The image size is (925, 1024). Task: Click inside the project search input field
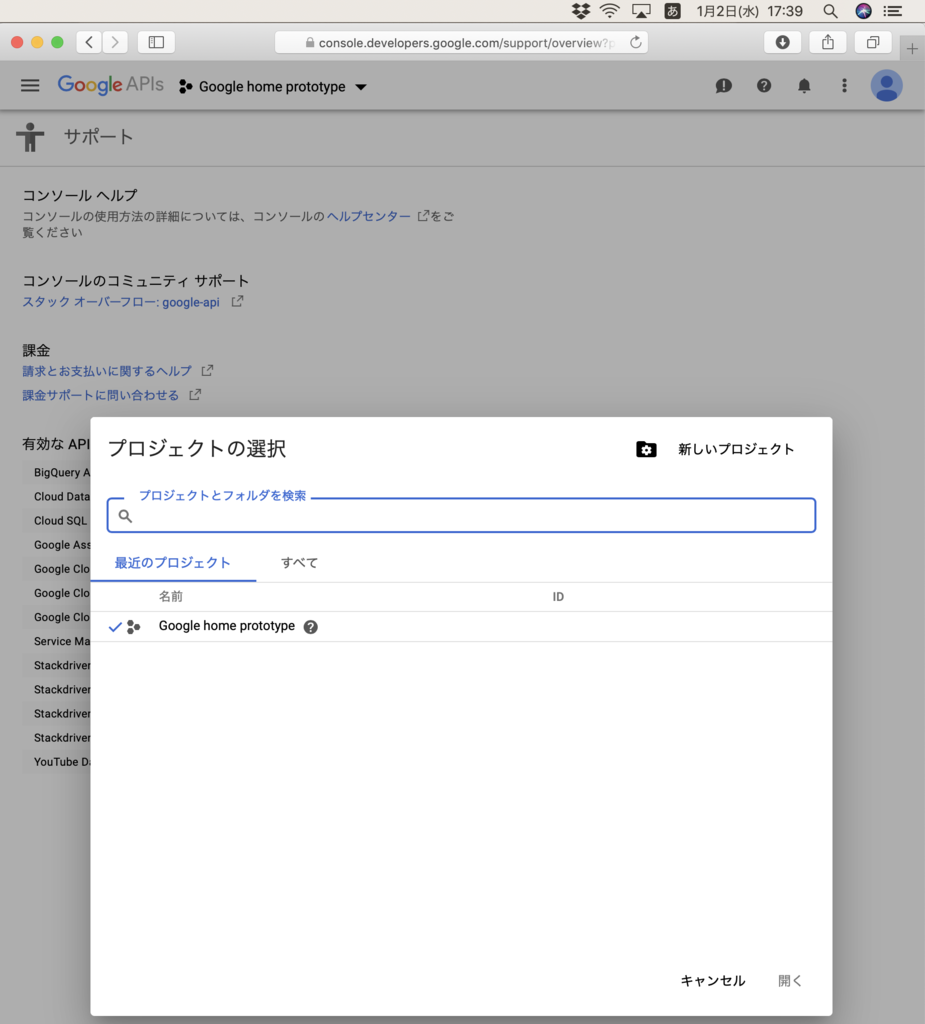coord(460,515)
